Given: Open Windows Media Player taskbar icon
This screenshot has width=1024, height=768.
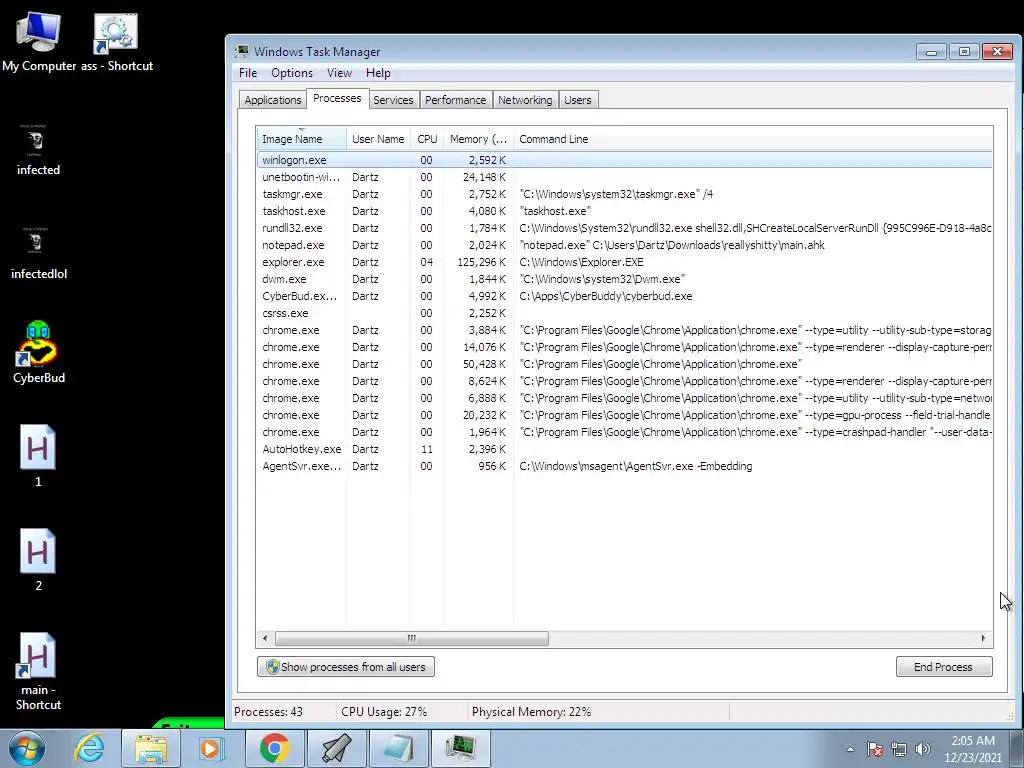Looking at the screenshot, I should (x=210, y=748).
